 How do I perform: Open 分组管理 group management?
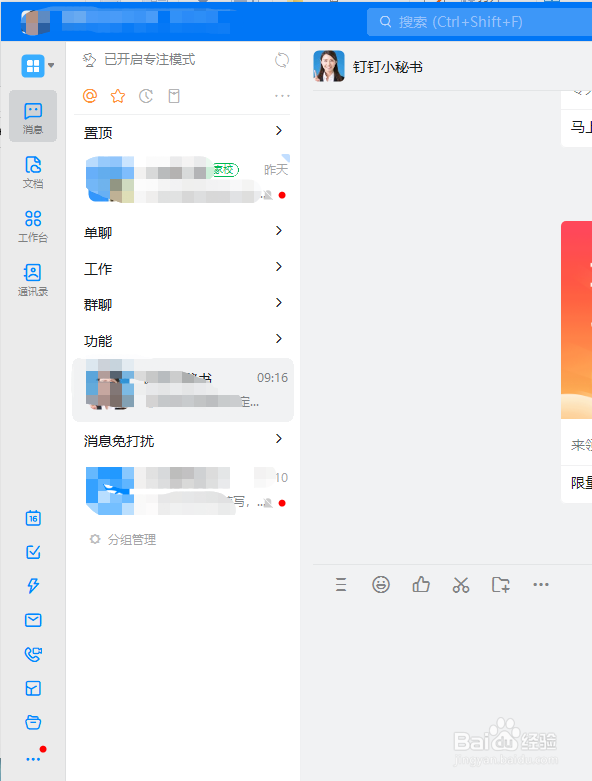tap(123, 539)
